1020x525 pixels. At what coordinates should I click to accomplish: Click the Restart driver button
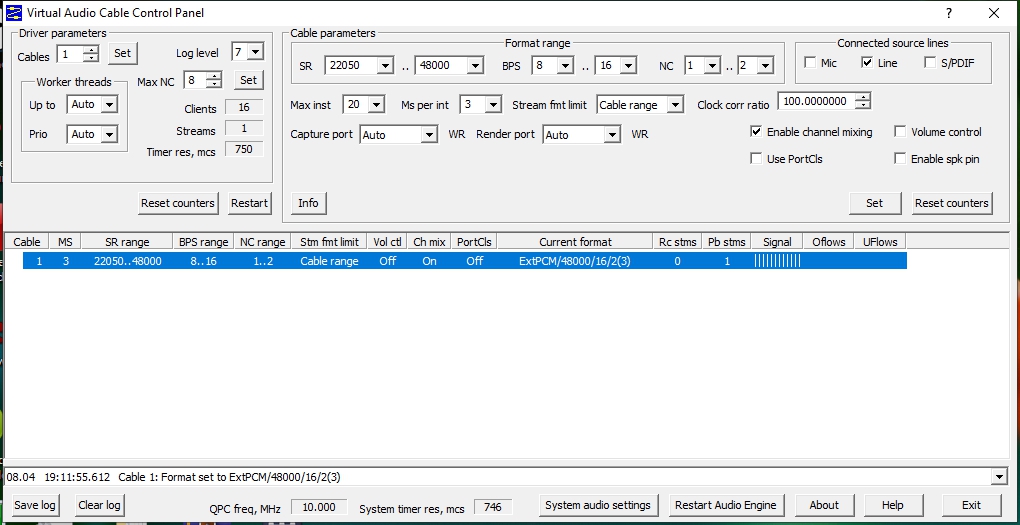point(249,203)
